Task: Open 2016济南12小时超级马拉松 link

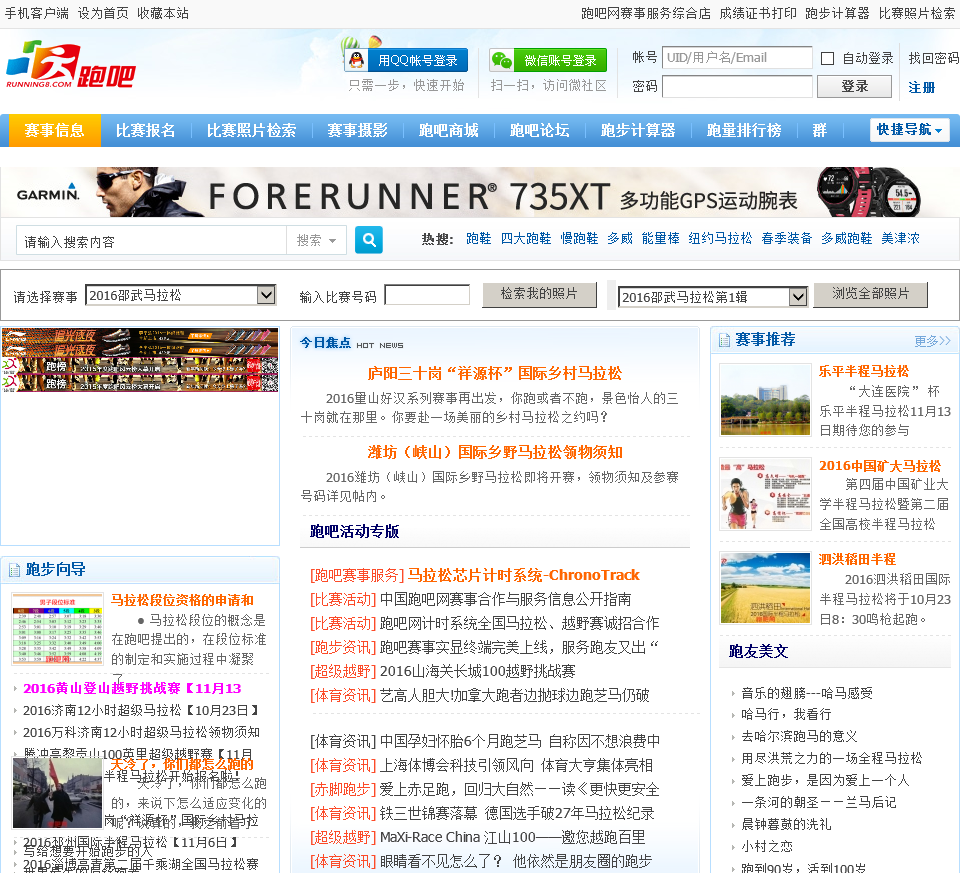Action: coord(141,711)
